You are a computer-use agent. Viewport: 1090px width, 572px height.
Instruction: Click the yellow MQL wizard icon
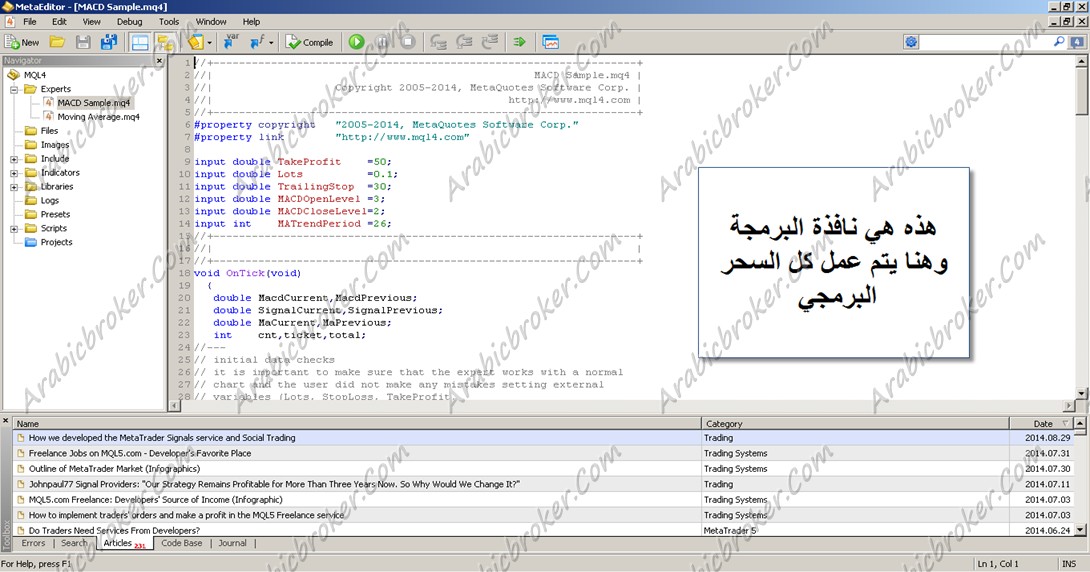click(195, 42)
